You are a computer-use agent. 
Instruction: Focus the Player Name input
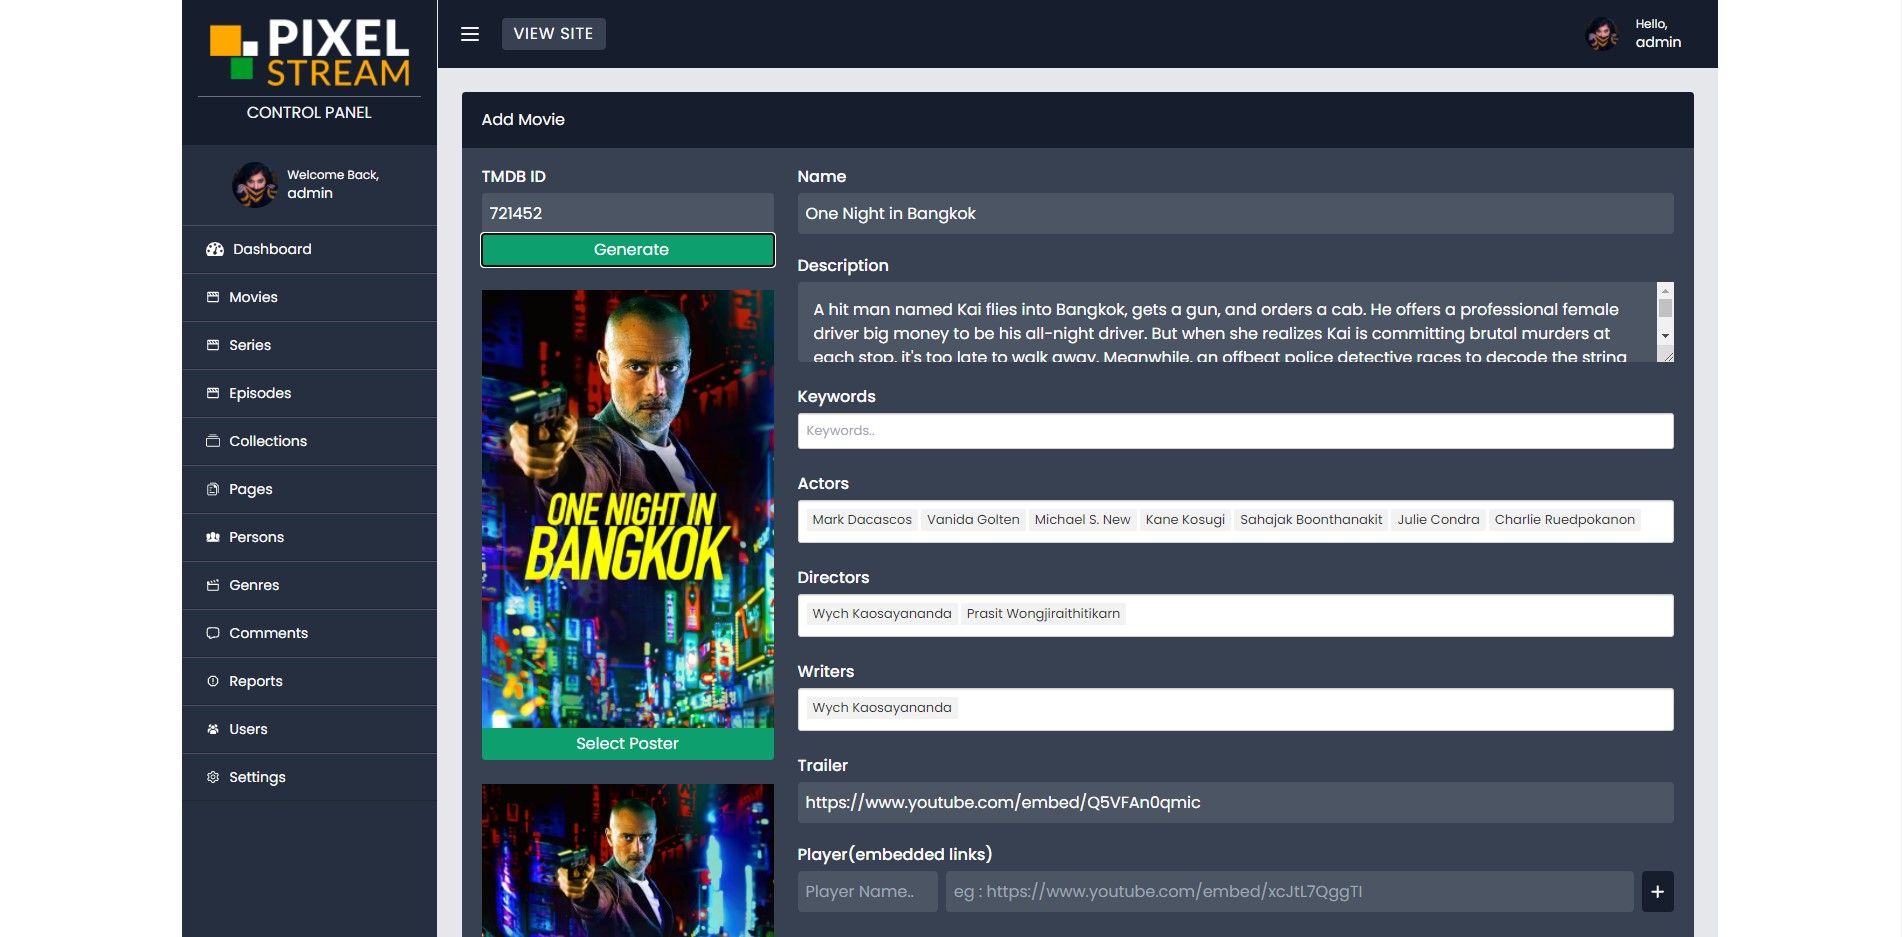pyautogui.click(x=868, y=891)
